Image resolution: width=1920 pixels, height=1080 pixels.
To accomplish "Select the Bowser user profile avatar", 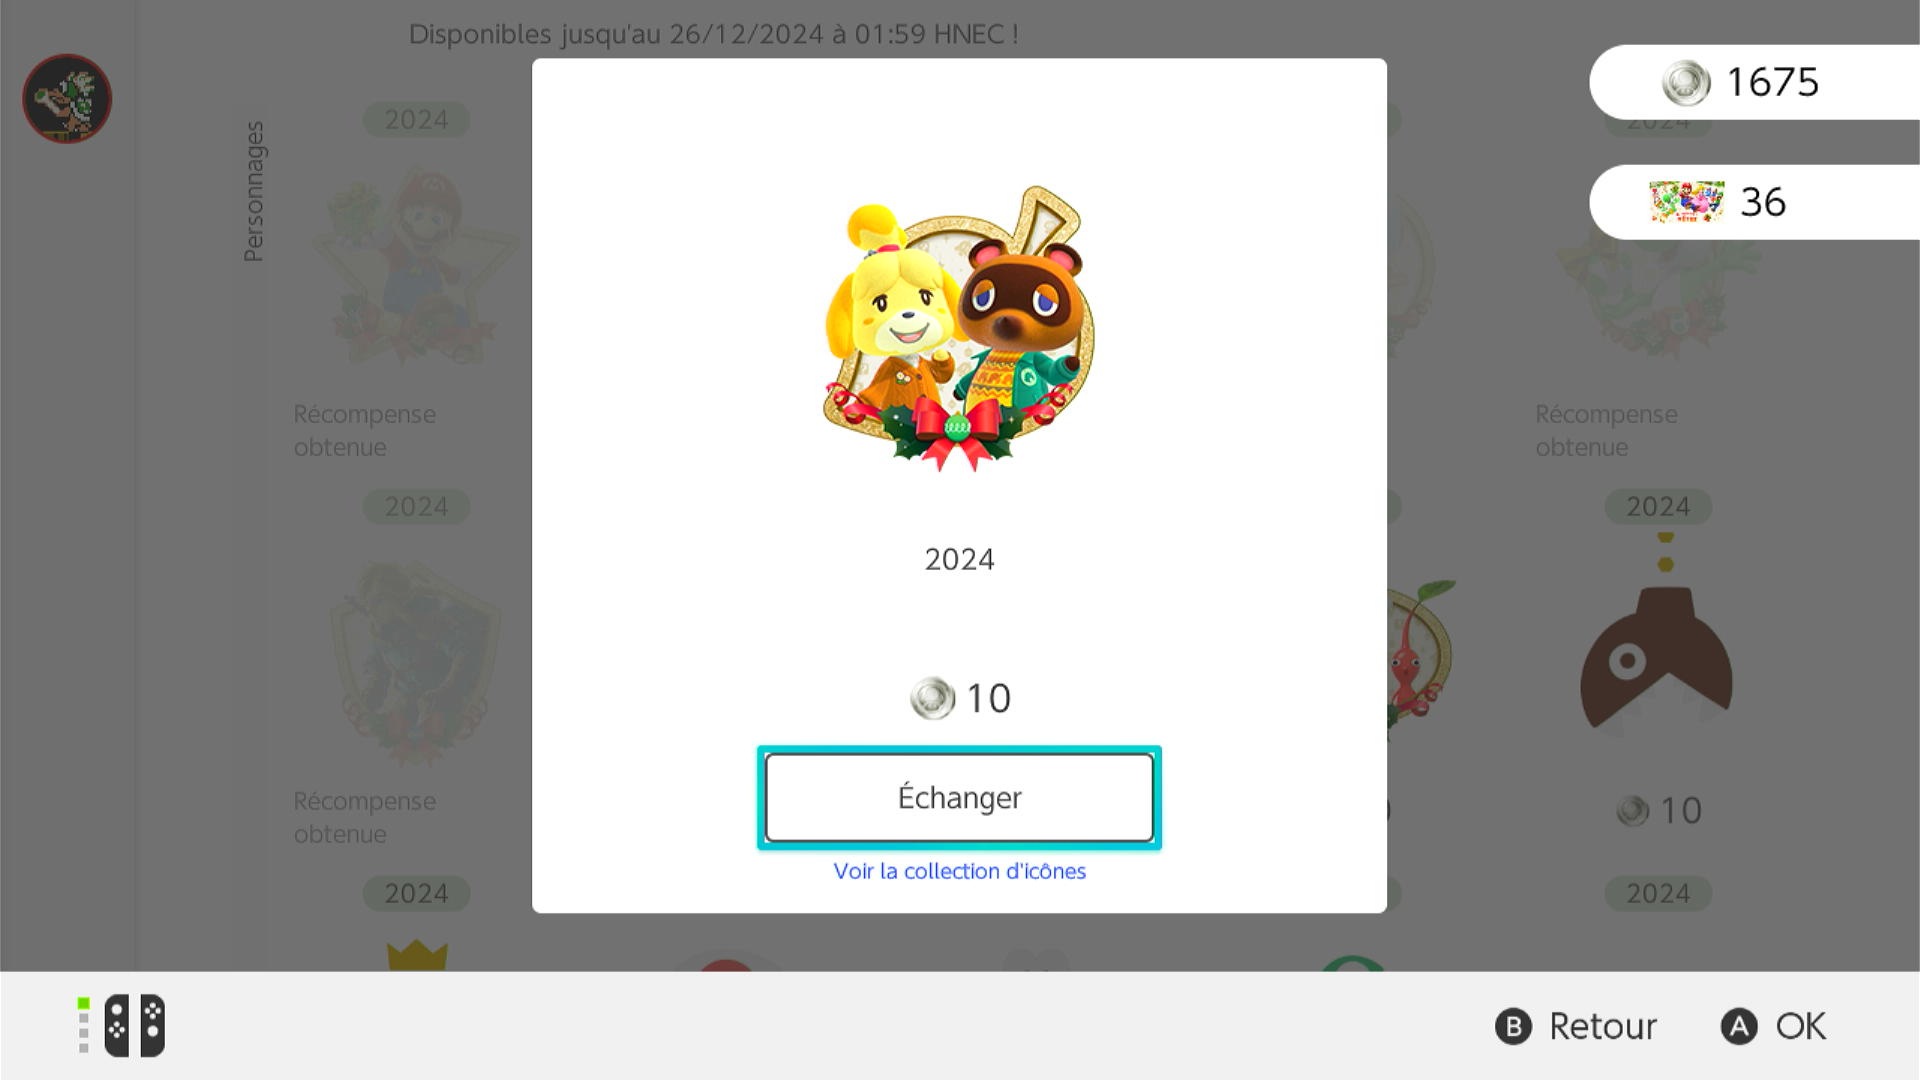I will tap(67, 98).
